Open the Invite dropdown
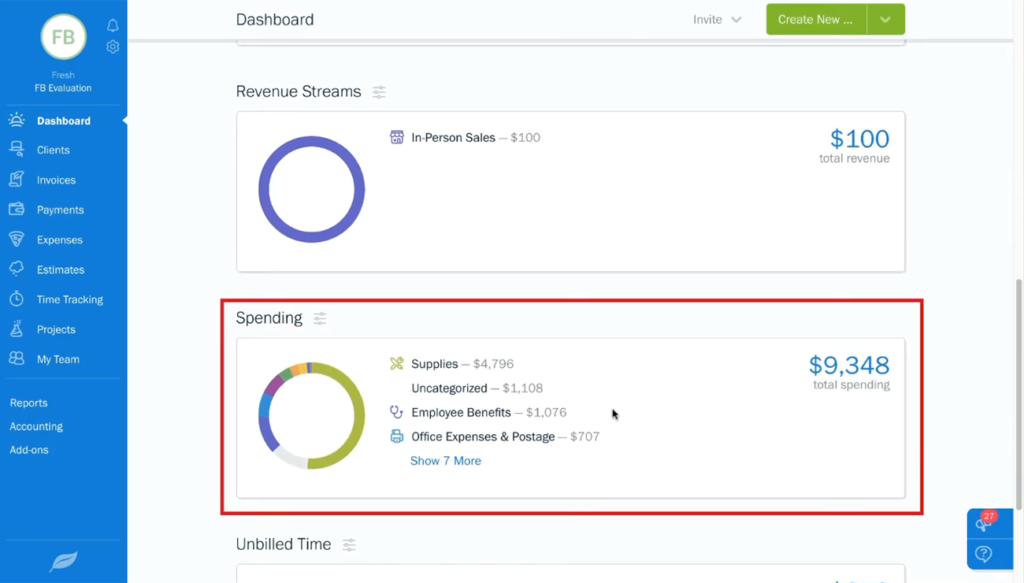This screenshot has height=583, width=1024. pos(717,19)
